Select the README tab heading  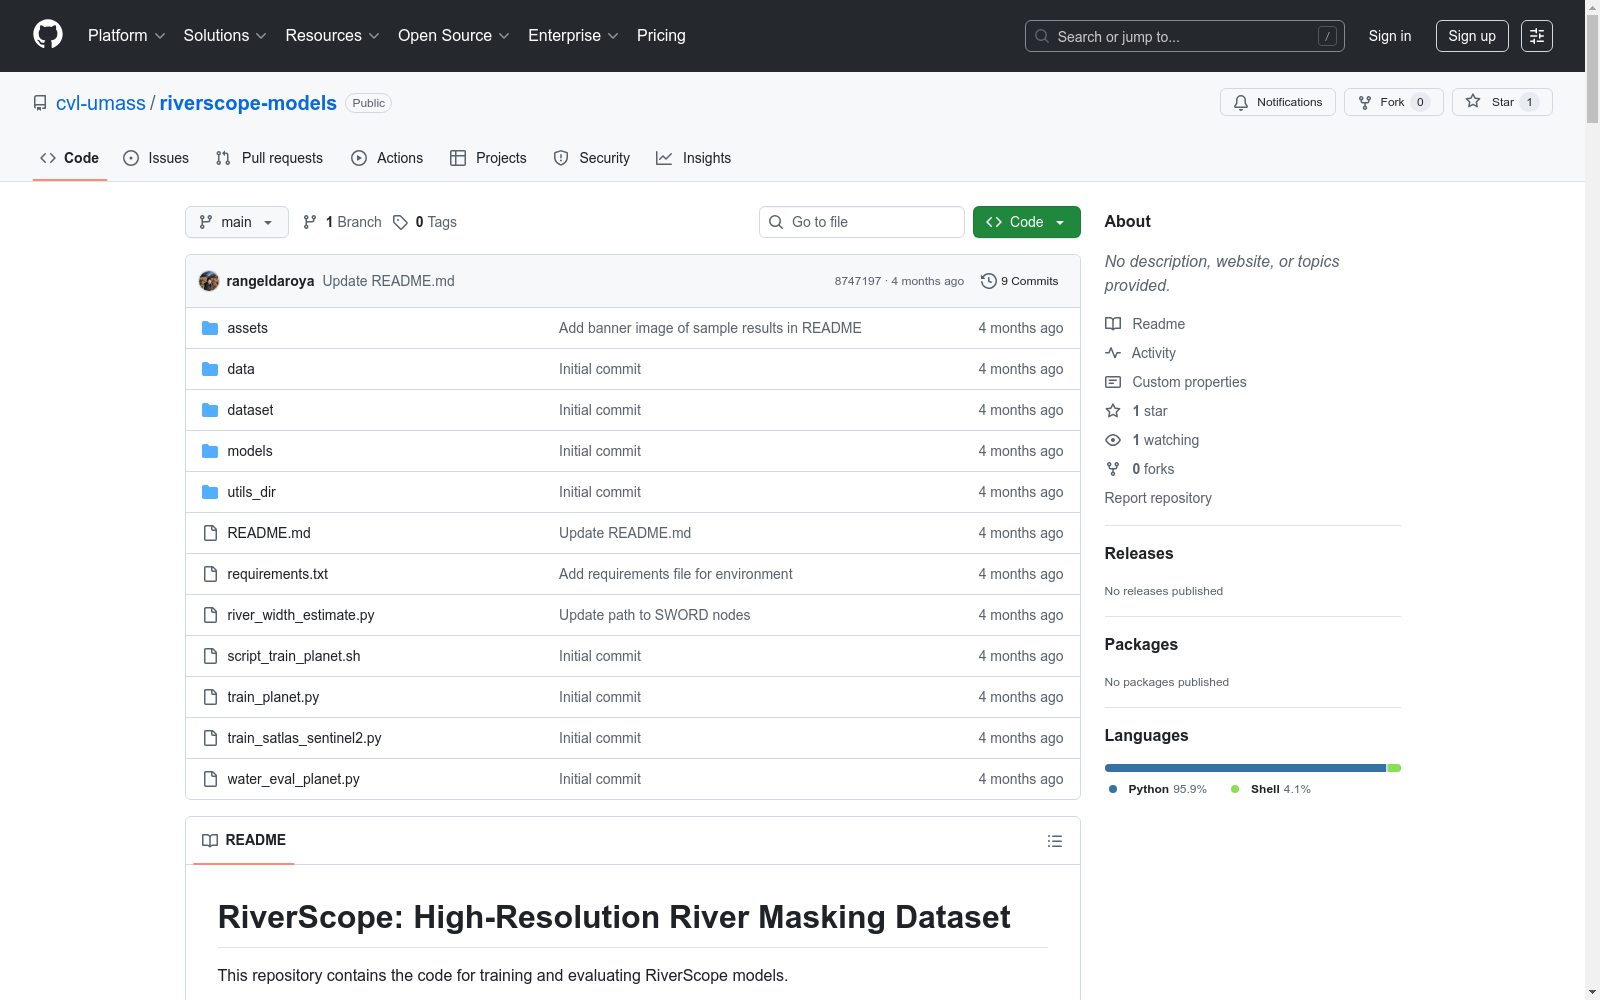coord(244,840)
